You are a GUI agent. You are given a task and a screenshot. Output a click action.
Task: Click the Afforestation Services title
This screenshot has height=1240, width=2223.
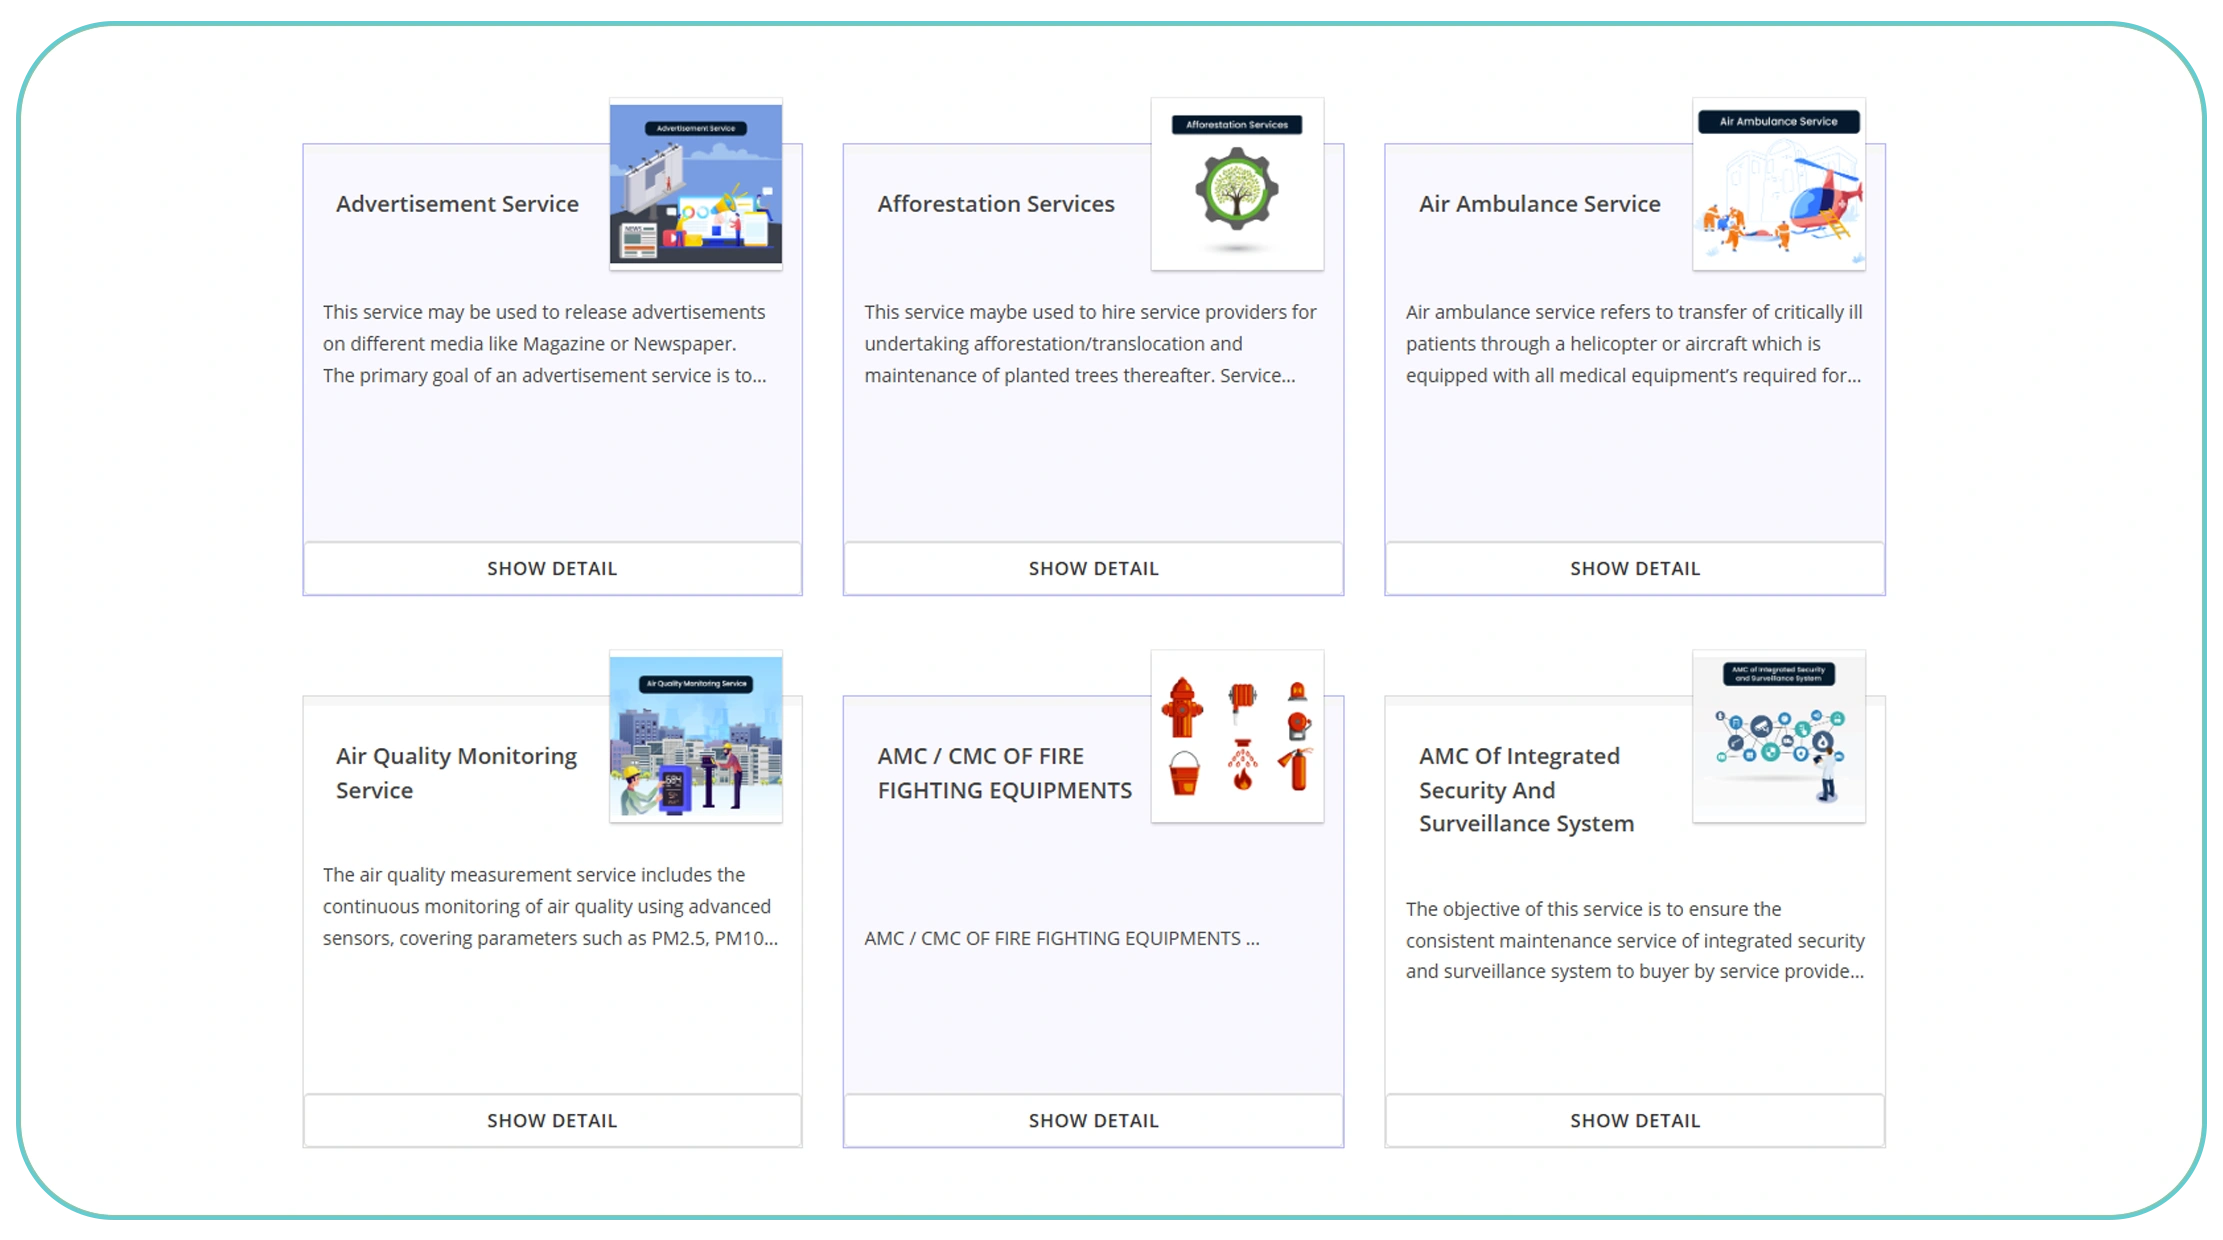pos(996,204)
